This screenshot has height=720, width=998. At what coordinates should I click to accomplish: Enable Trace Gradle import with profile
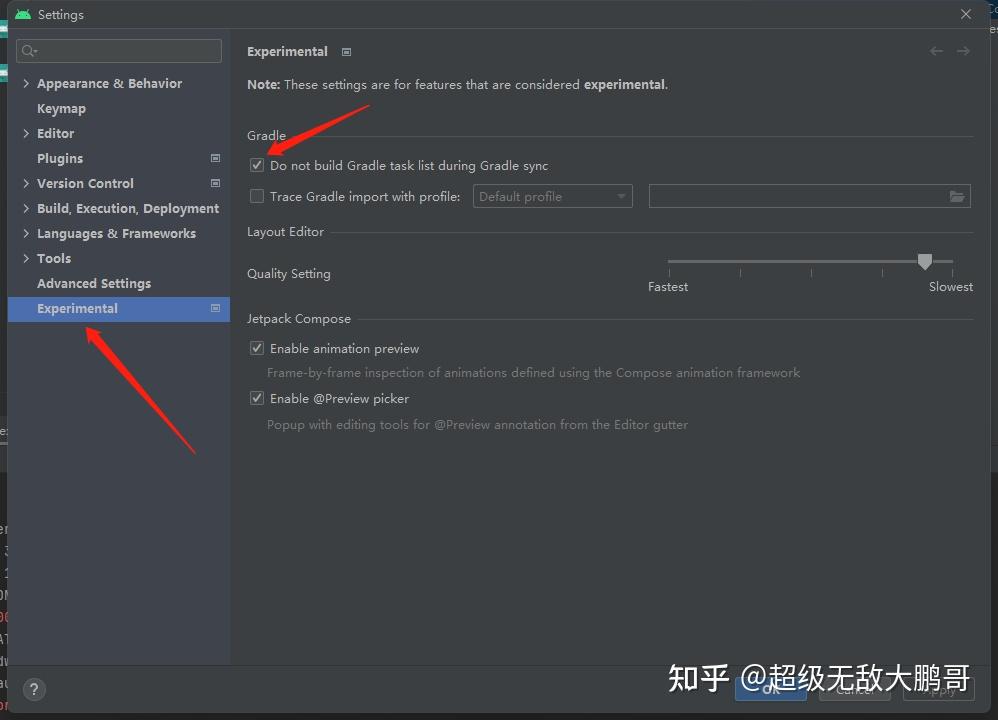pyautogui.click(x=257, y=196)
